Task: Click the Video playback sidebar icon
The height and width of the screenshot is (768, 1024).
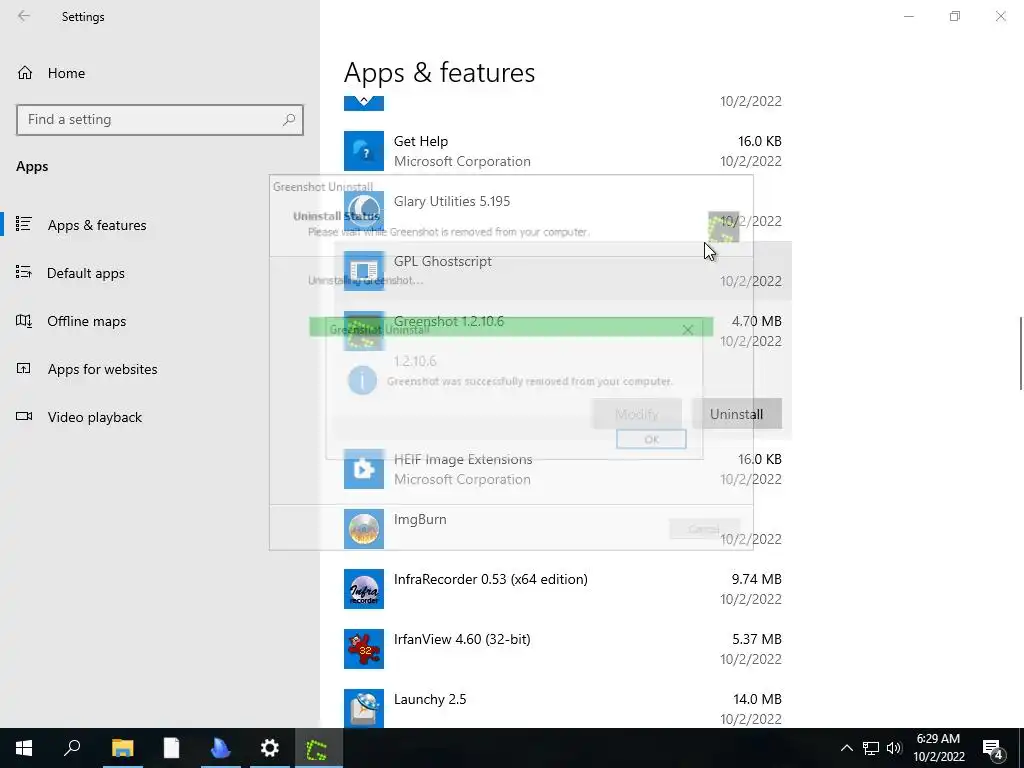Action: click(x=24, y=417)
